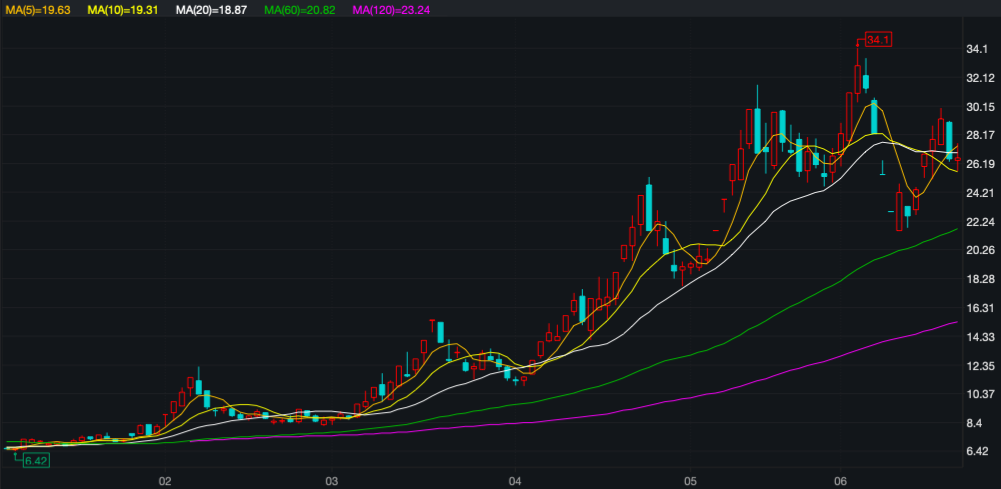1001x489 pixels.
Task: Click the green-boxed 6.42 low price marker
Action: click(x=36, y=461)
